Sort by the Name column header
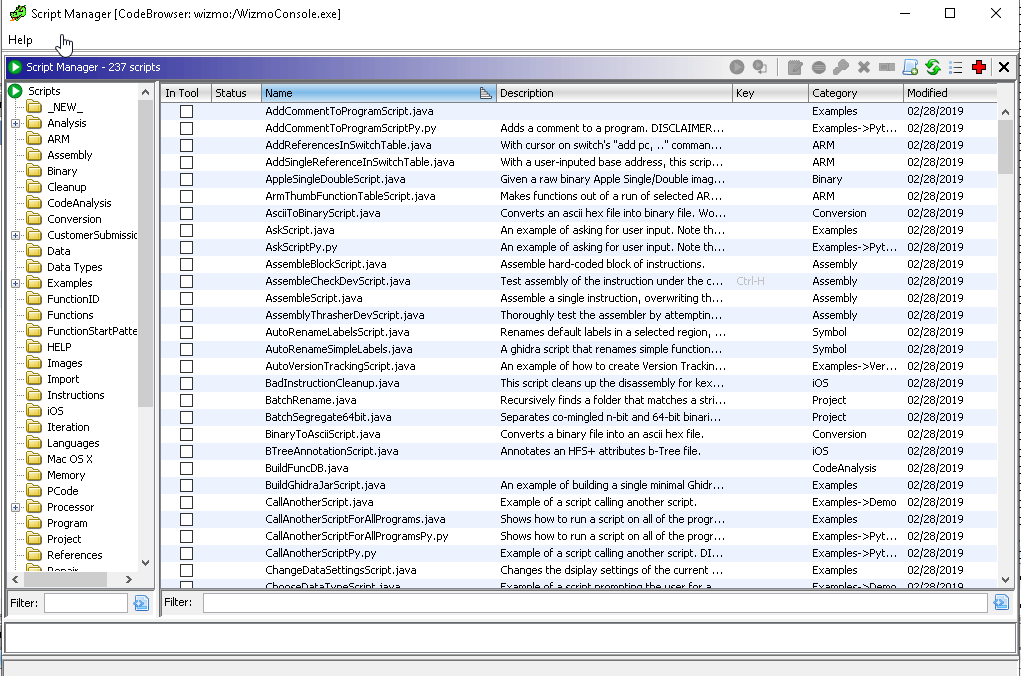Screen dimensions: 1021x676 pyautogui.click(x=379, y=93)
